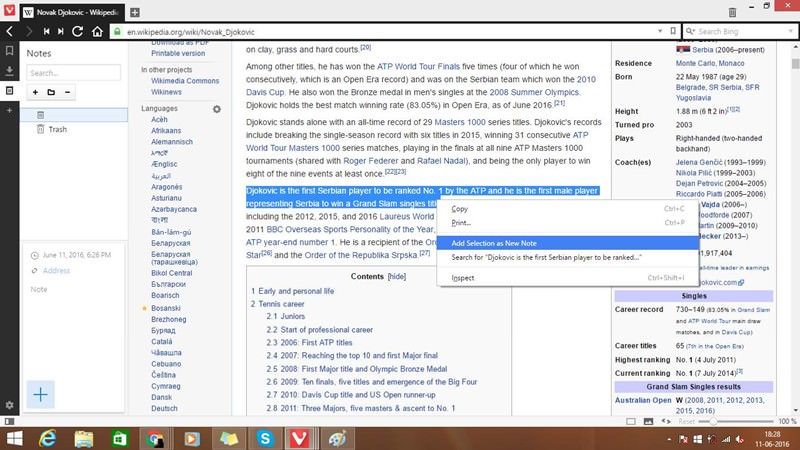
Task: Open the Downloads panel
Action: tap(9, 70)
